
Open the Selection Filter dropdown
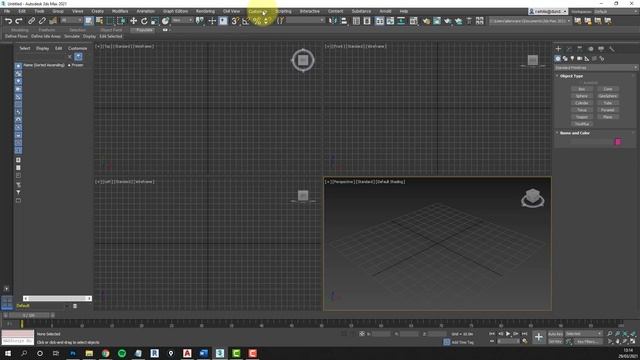71,20
